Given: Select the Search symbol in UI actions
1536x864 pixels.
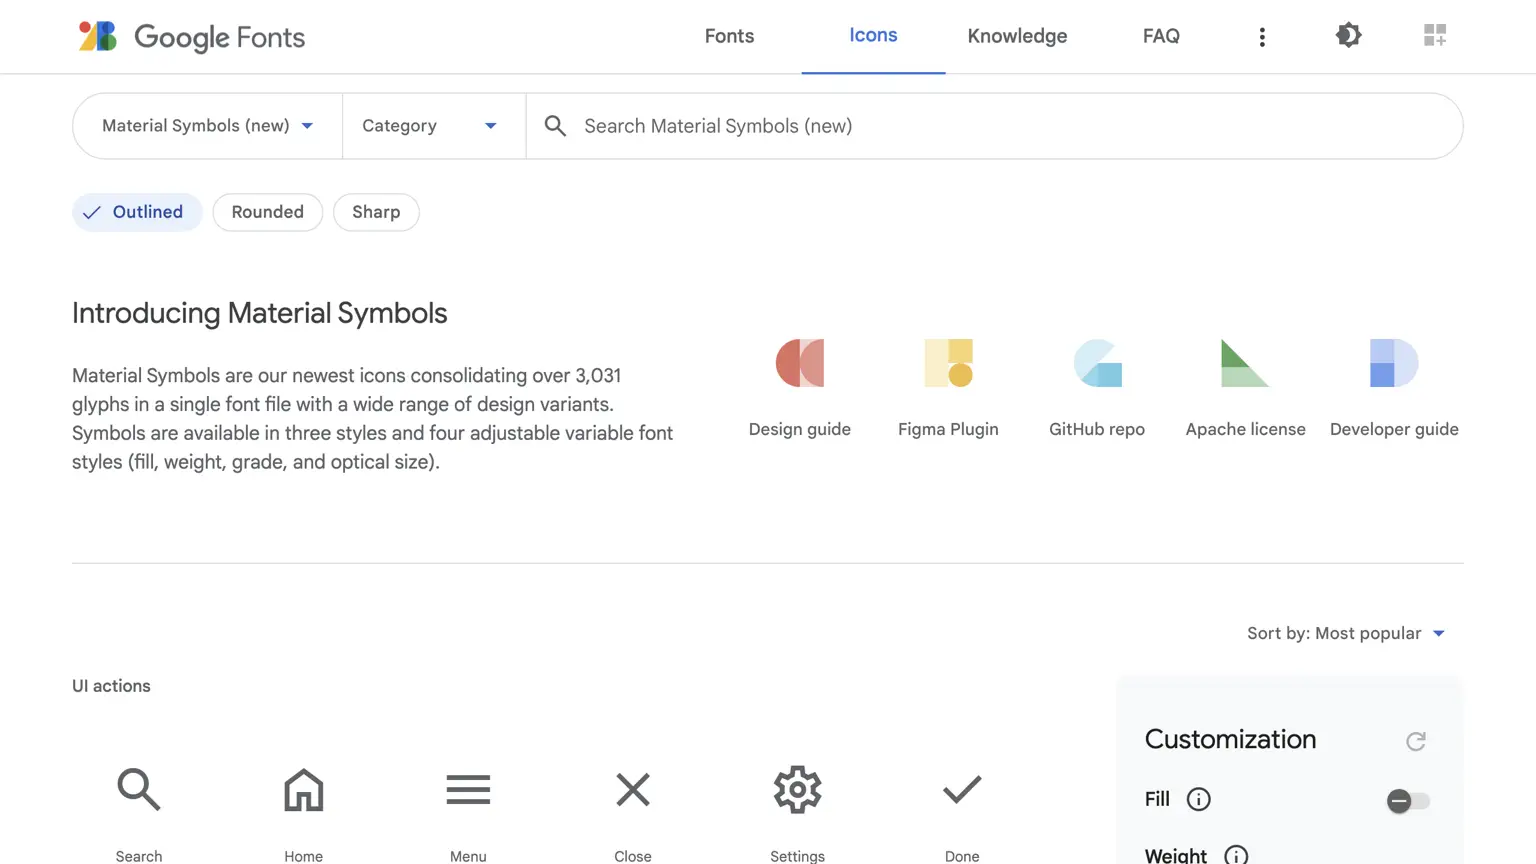Looking at the screenshot, I should [138, 789].
